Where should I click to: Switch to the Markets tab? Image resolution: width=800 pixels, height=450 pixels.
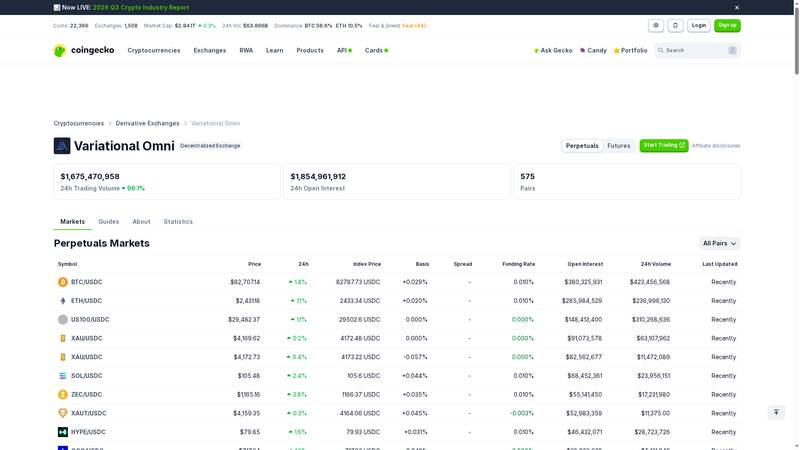point(72,222)
